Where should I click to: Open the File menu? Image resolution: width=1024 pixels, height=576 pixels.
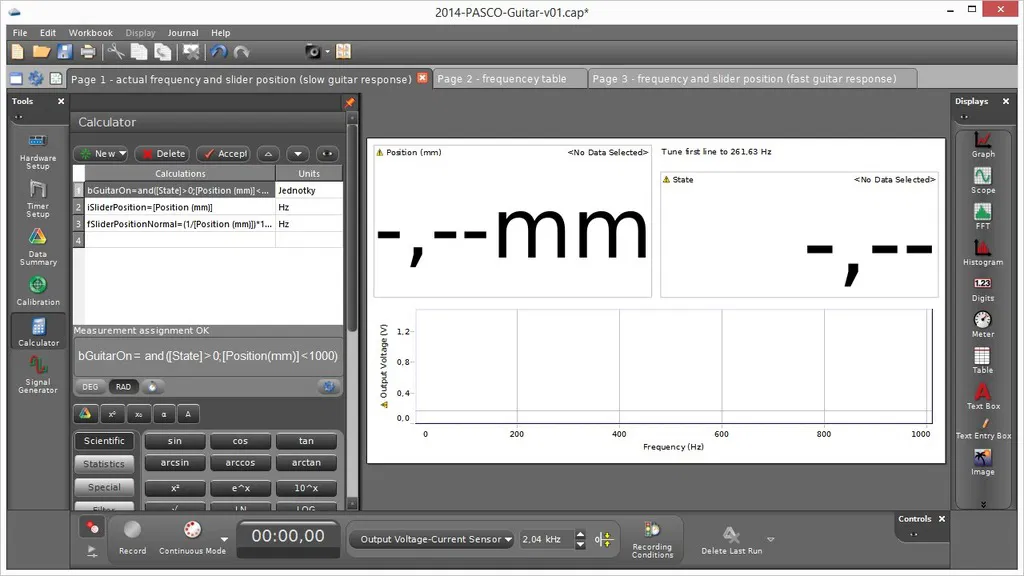pos(20,33)
